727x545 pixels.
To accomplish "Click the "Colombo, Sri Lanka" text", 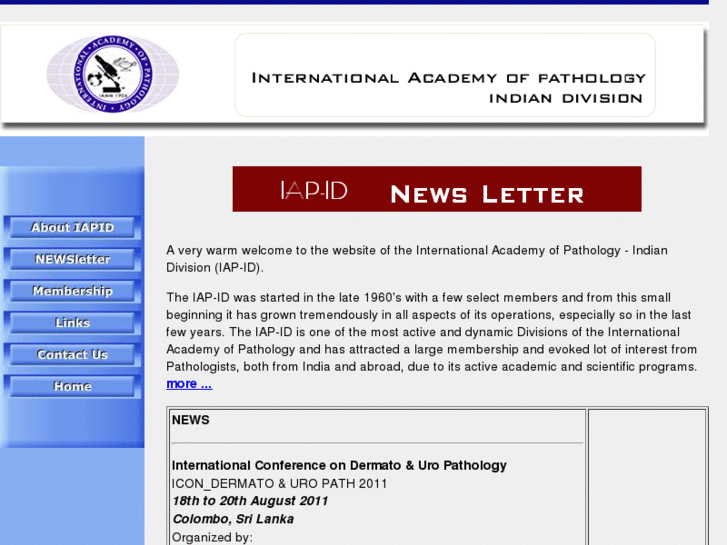I will click(x=233, y=519).
